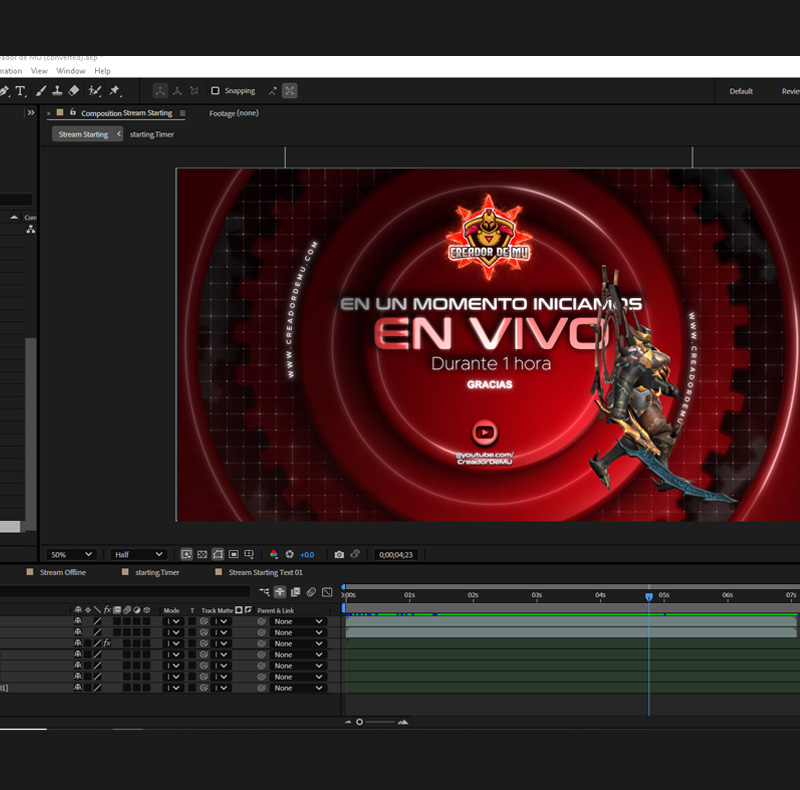The height and width of the screenshot is (790, 800).
Task: Open the View menu
Action: click(39, 71)
